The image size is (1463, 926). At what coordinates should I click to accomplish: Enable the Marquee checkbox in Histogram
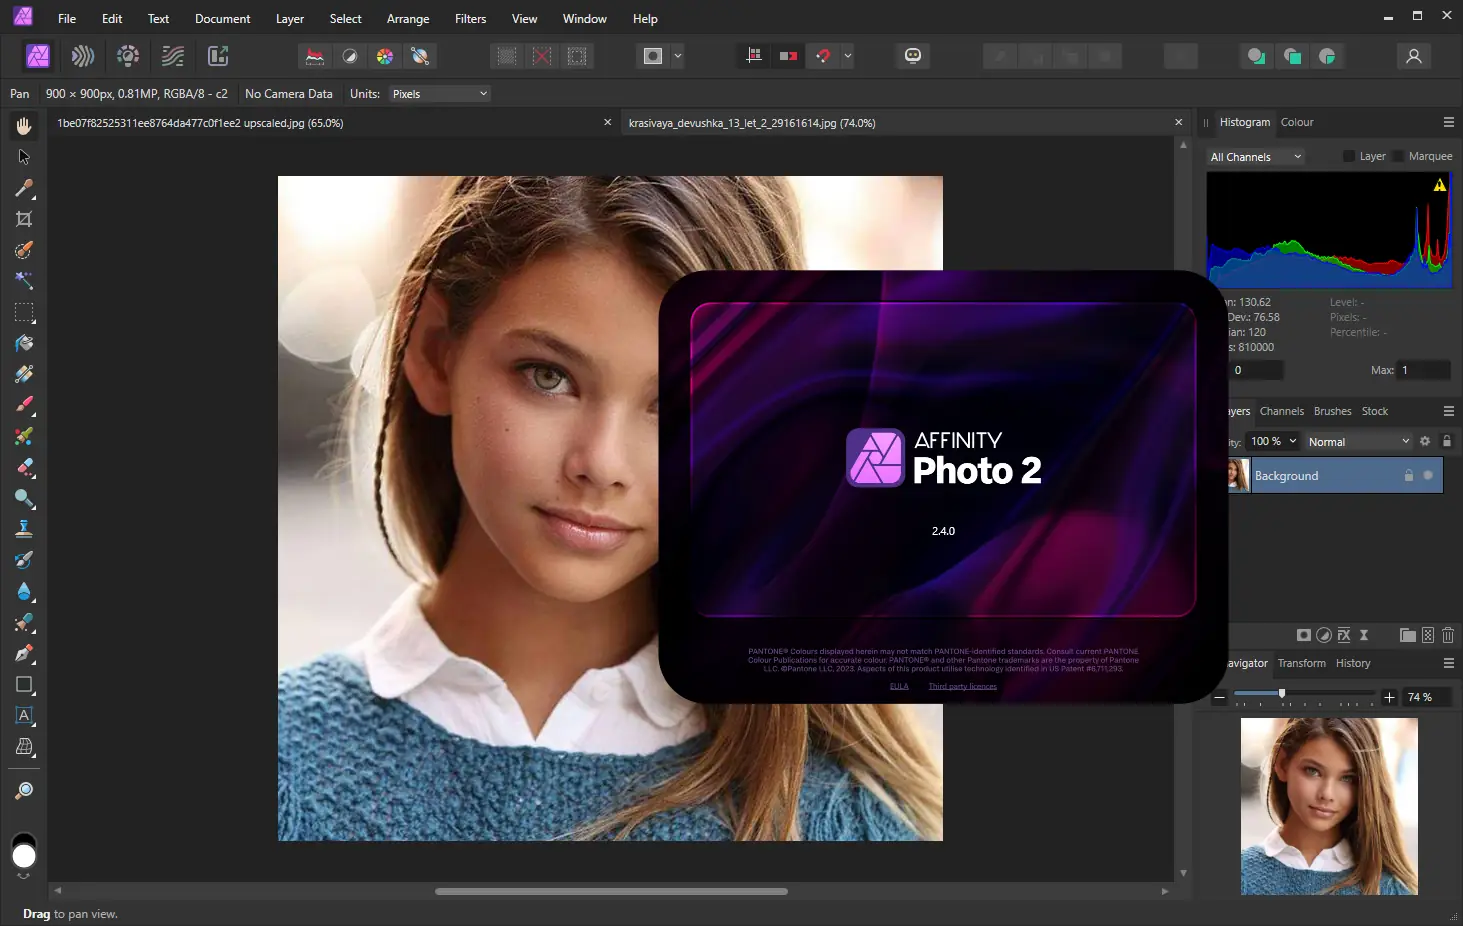[1399, 156]
